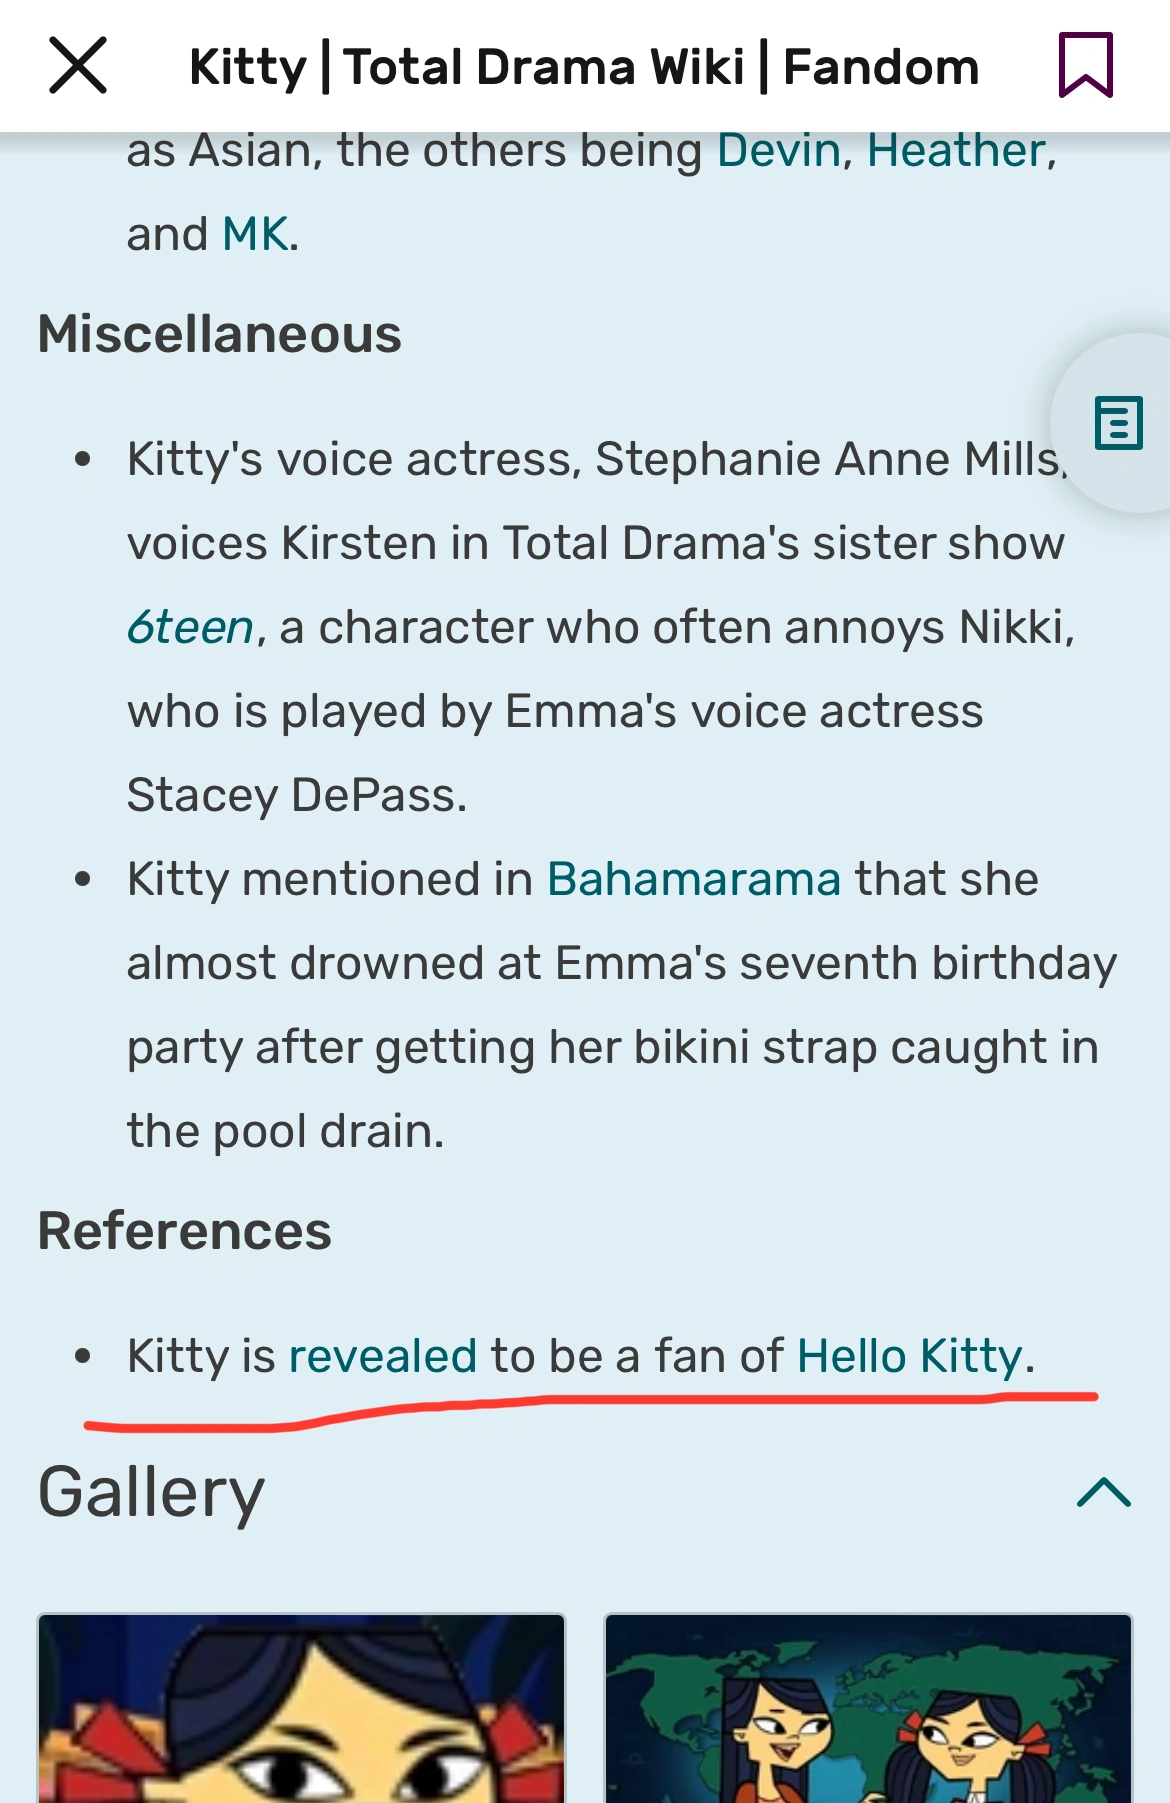
Task: Tap the Miscellaneous section heading
Action: 219,334
